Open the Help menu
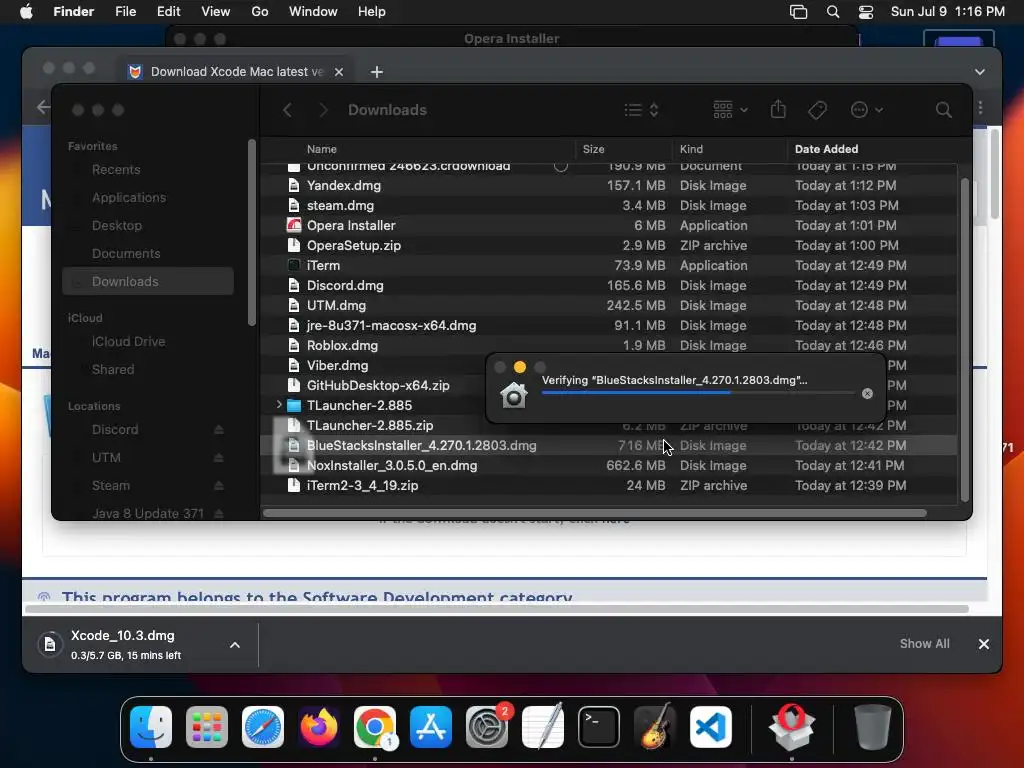Image resolution: width=1024 pixels, height=768 pixels. (x=372, y=12)
